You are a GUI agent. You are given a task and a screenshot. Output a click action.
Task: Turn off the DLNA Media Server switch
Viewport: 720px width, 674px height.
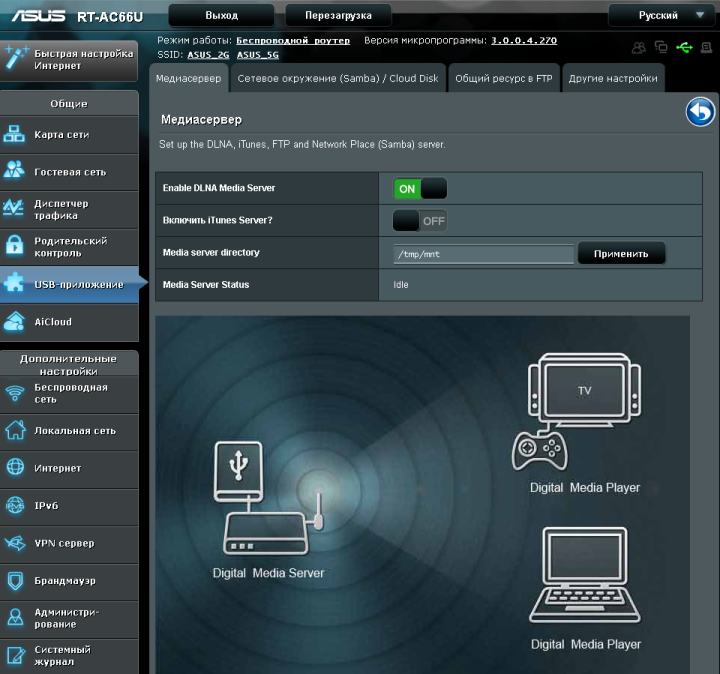point(420,189)
